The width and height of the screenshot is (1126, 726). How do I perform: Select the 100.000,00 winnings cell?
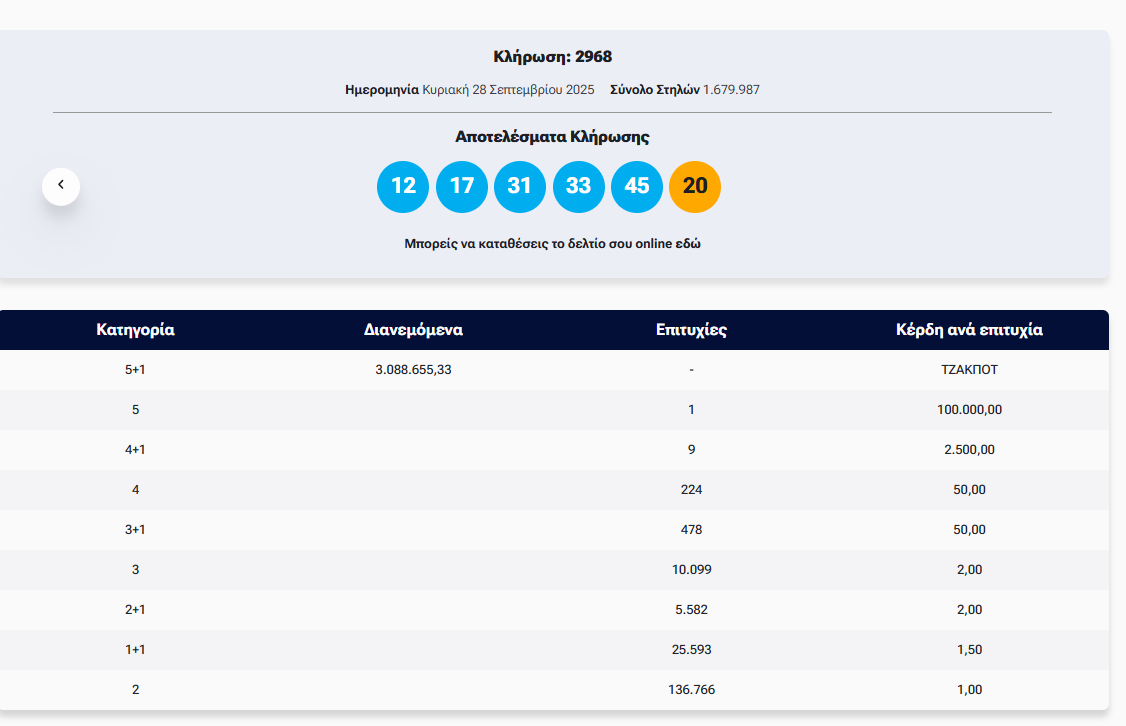[969, 410]
